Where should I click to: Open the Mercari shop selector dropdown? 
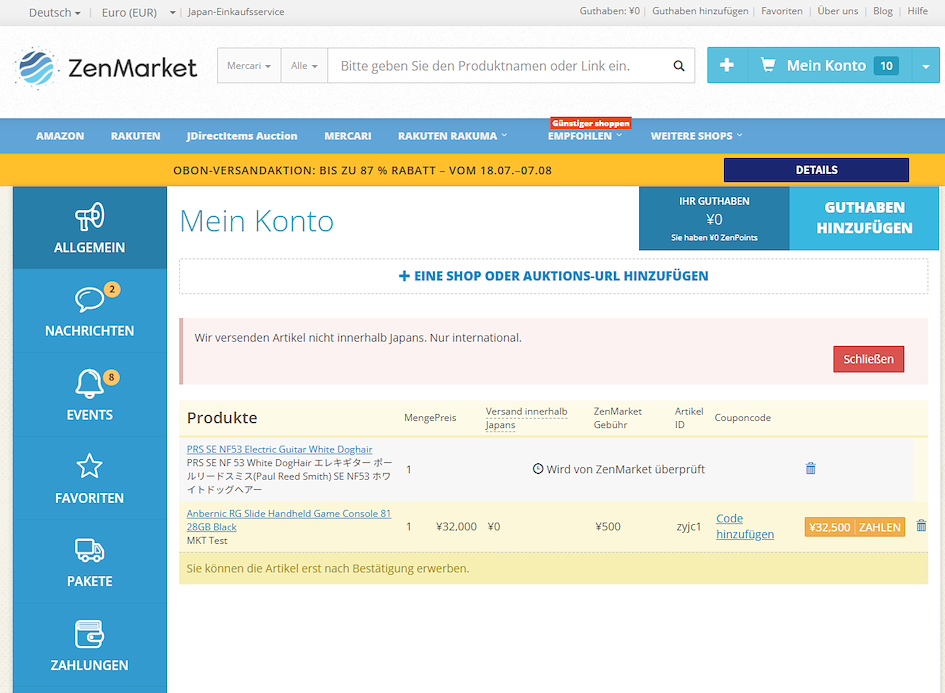coord(249,66)
